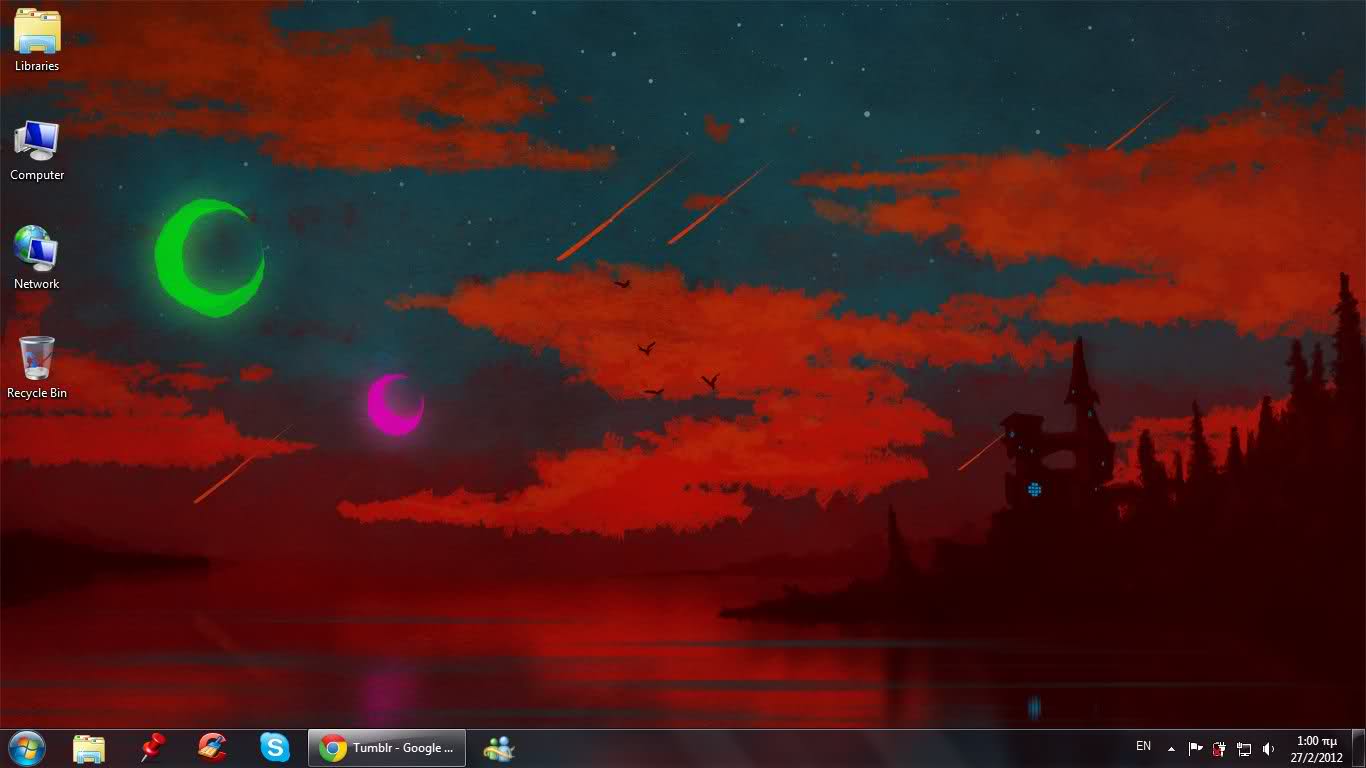
Task: Click the Show Desktop strip beside the clock
Action: (x=1358, y=749)
